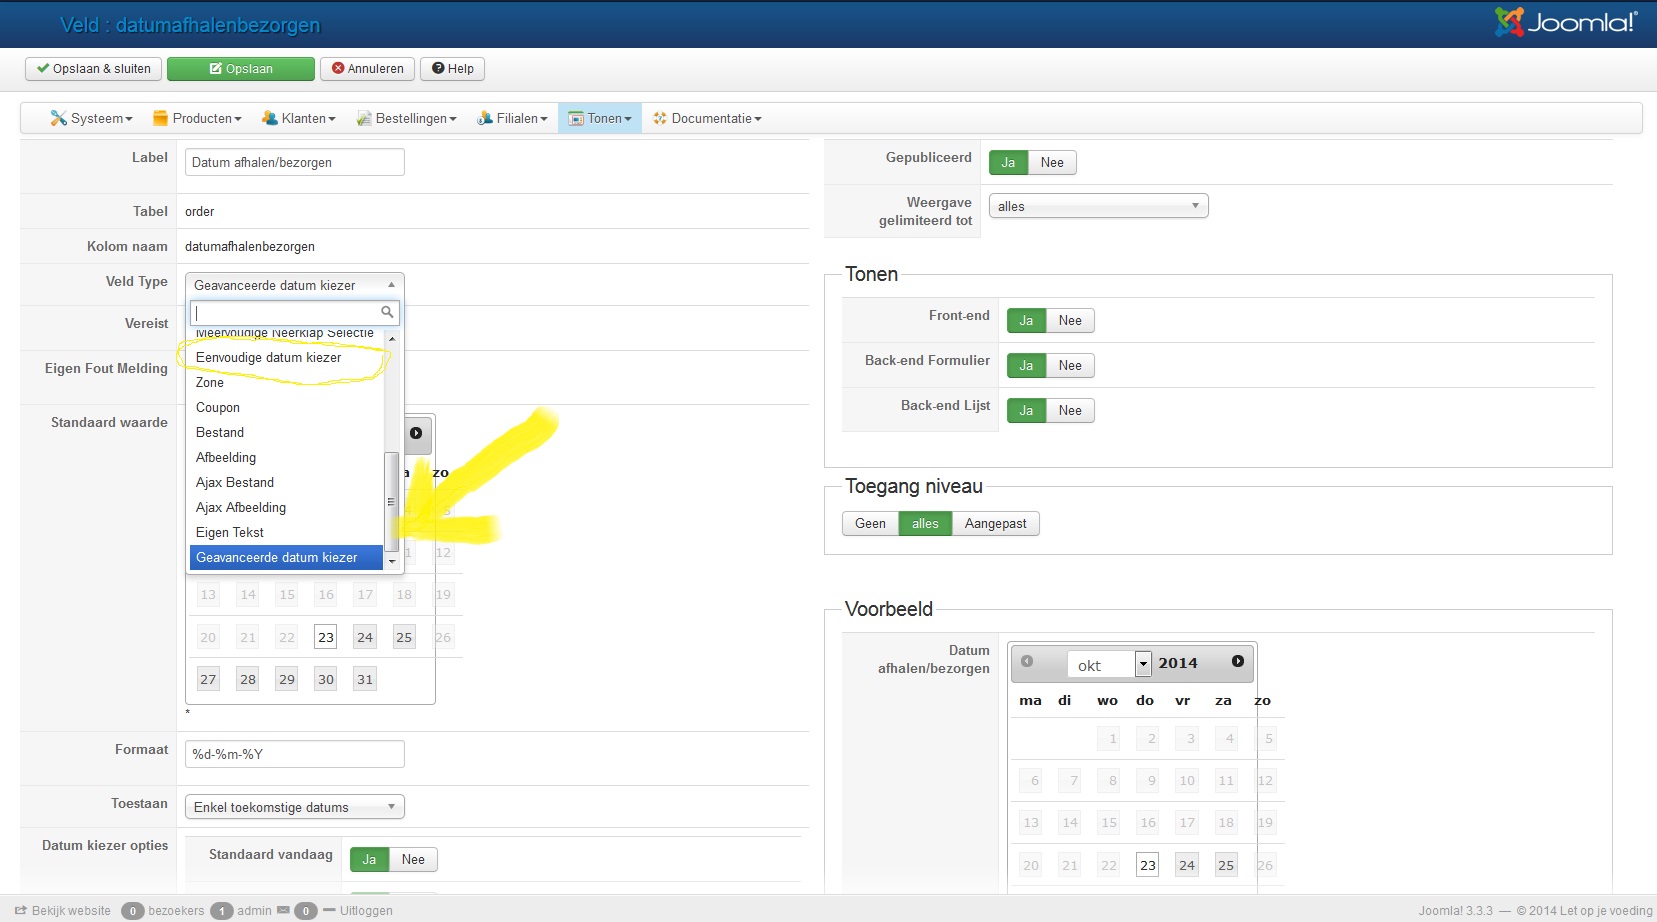Focus the Label input field

(295, 162)
